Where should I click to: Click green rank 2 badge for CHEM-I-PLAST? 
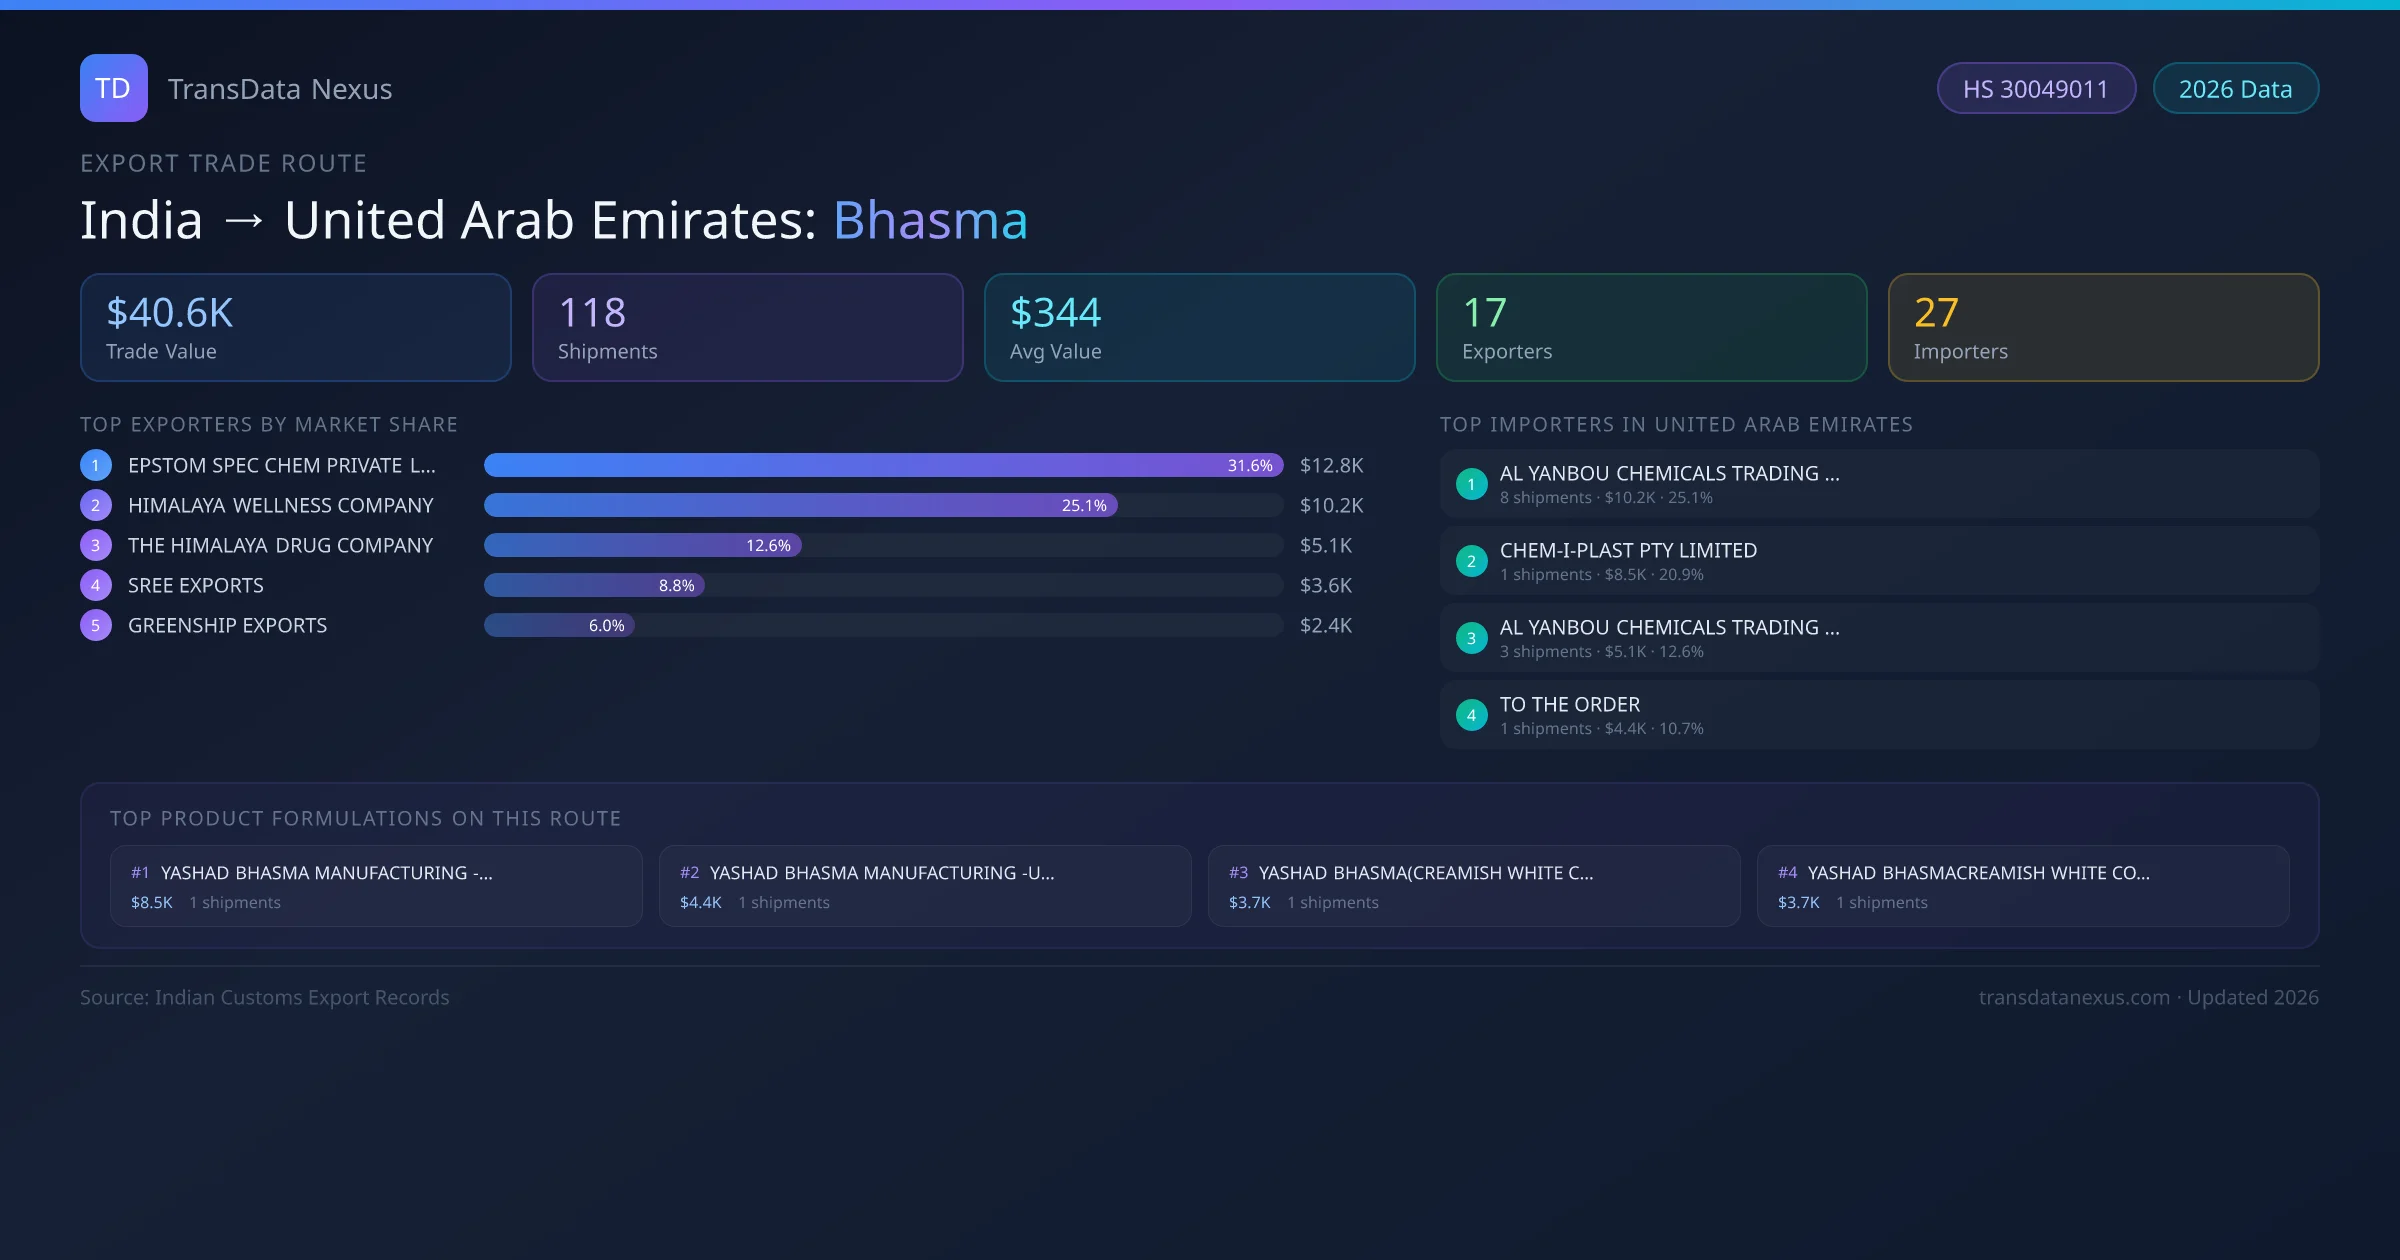1471,561
